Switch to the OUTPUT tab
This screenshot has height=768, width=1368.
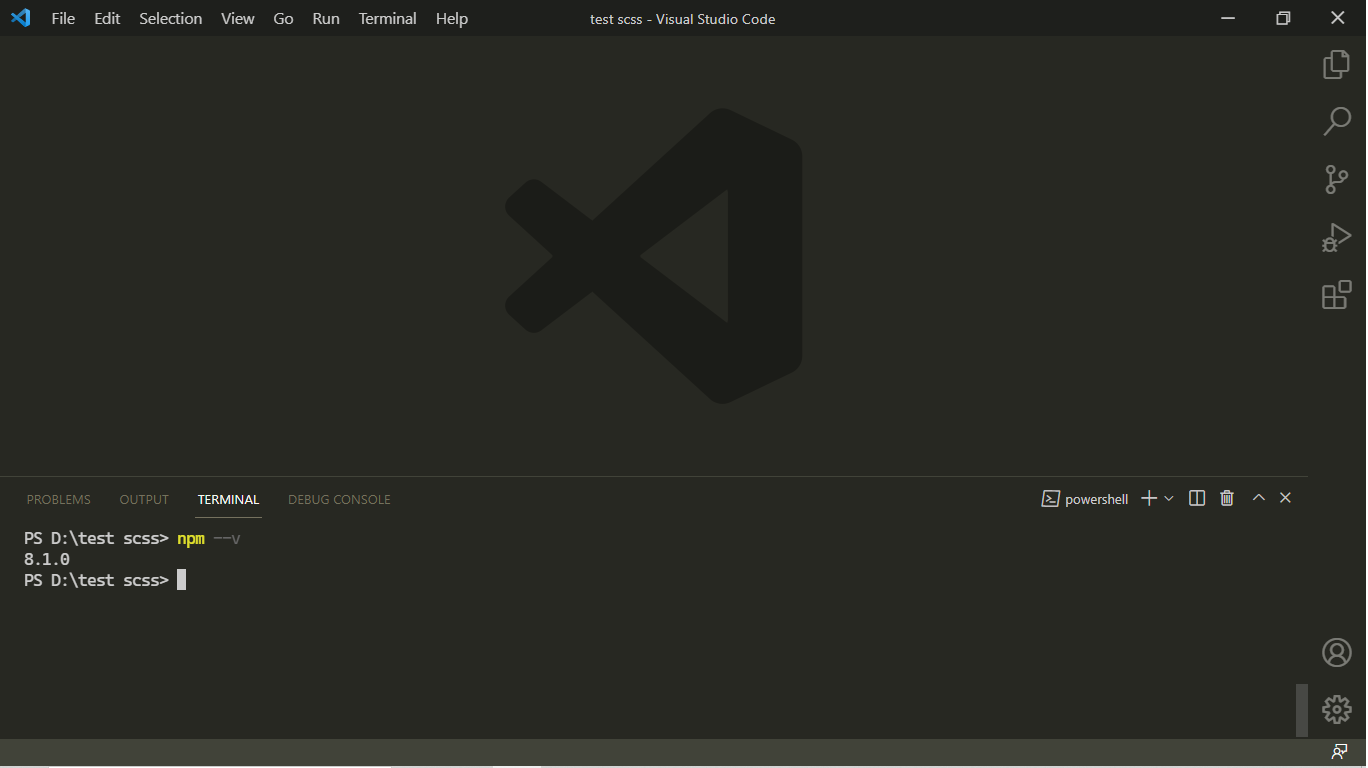[x=144, y=499]
